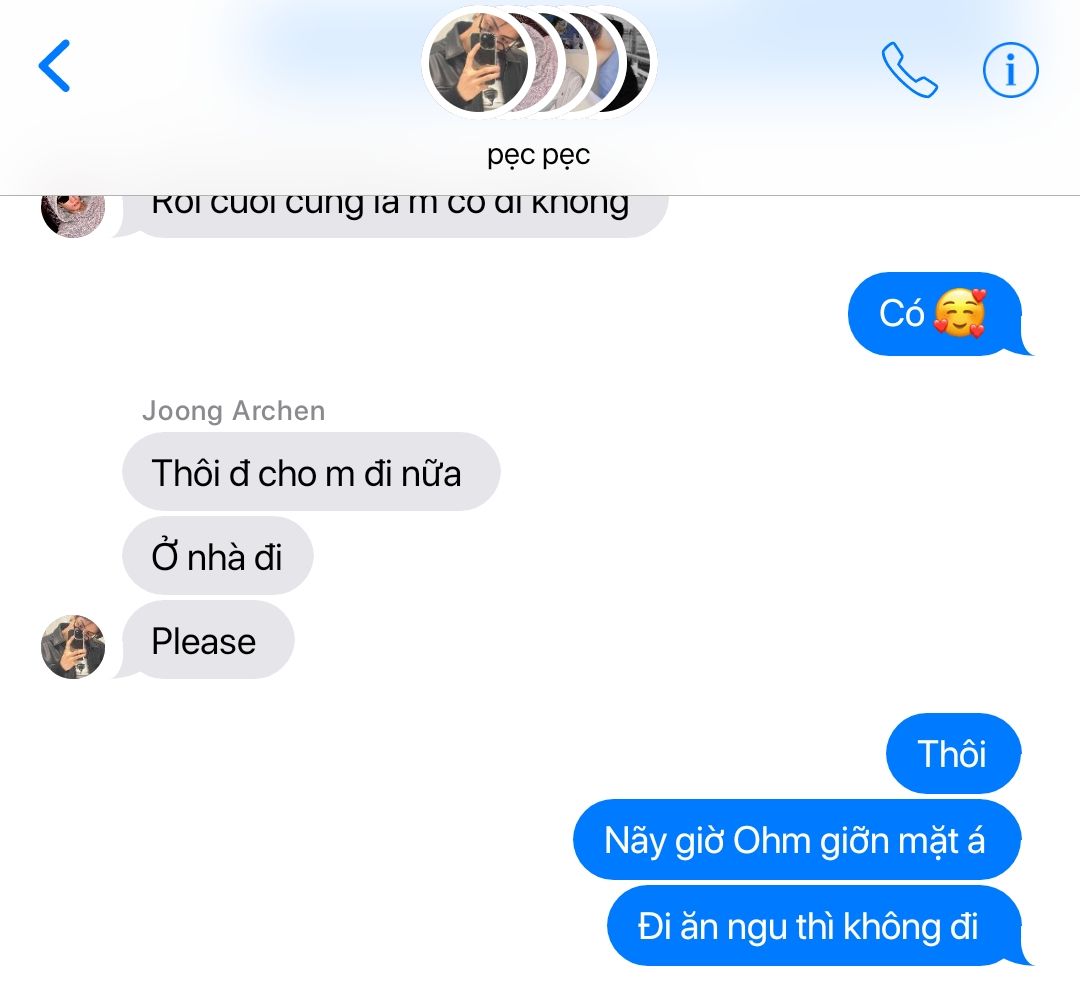The width and height of the screenshot is (1080, 997).
Task: Start a voice call with phone icon
Action: (908, 70)
